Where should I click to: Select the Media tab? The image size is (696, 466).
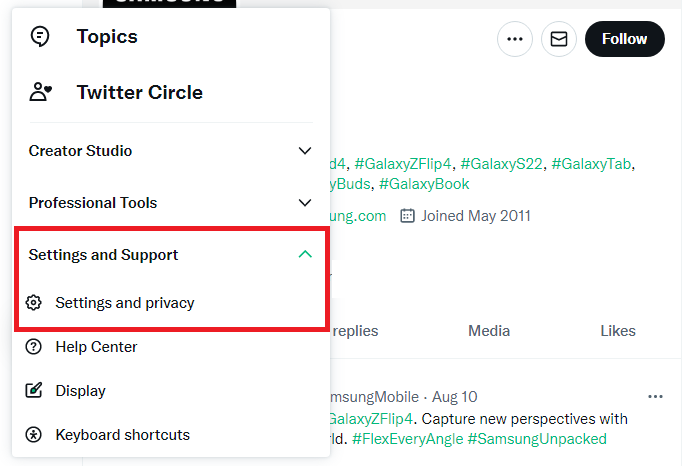point(489,331)
